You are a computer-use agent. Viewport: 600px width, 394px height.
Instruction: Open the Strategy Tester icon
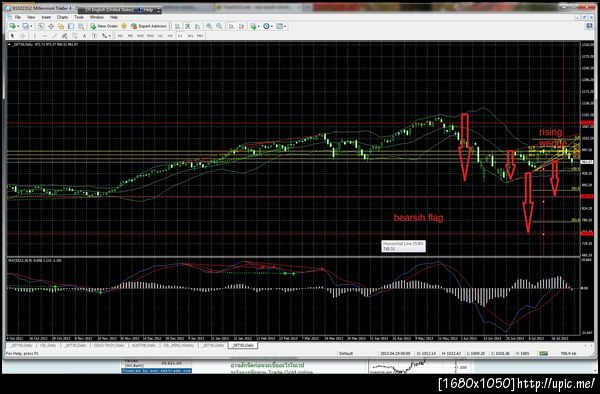pyautogui.click(x=81, y=26)
